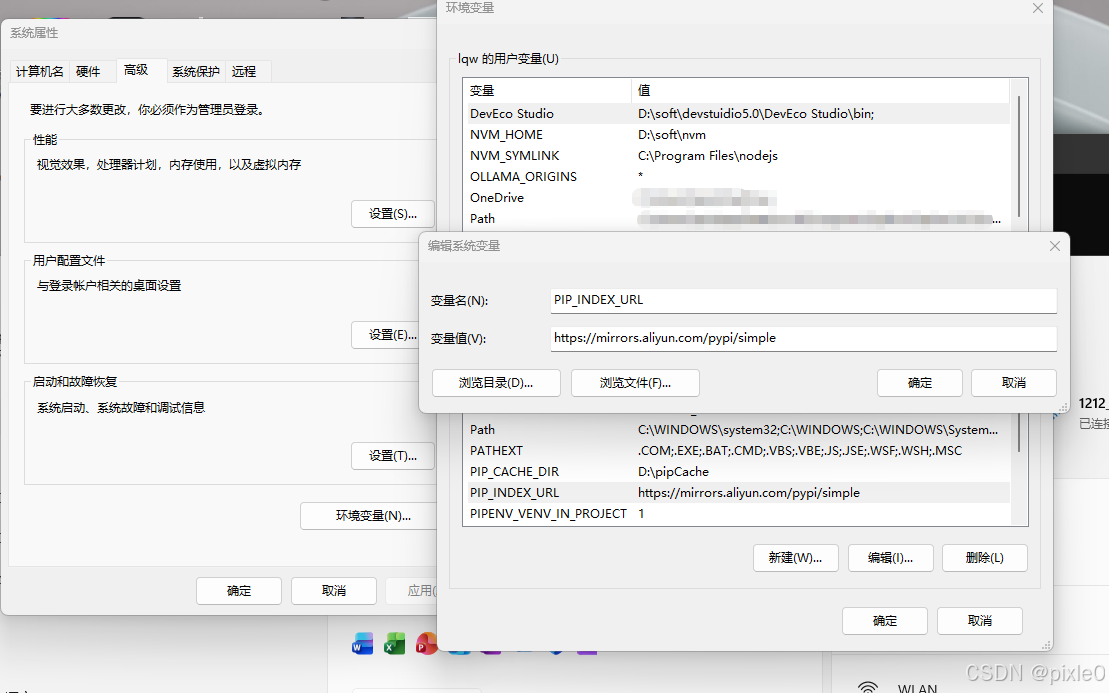
Task: Click the value C:\Program Files\nodejs
Action: click(707, 156)
